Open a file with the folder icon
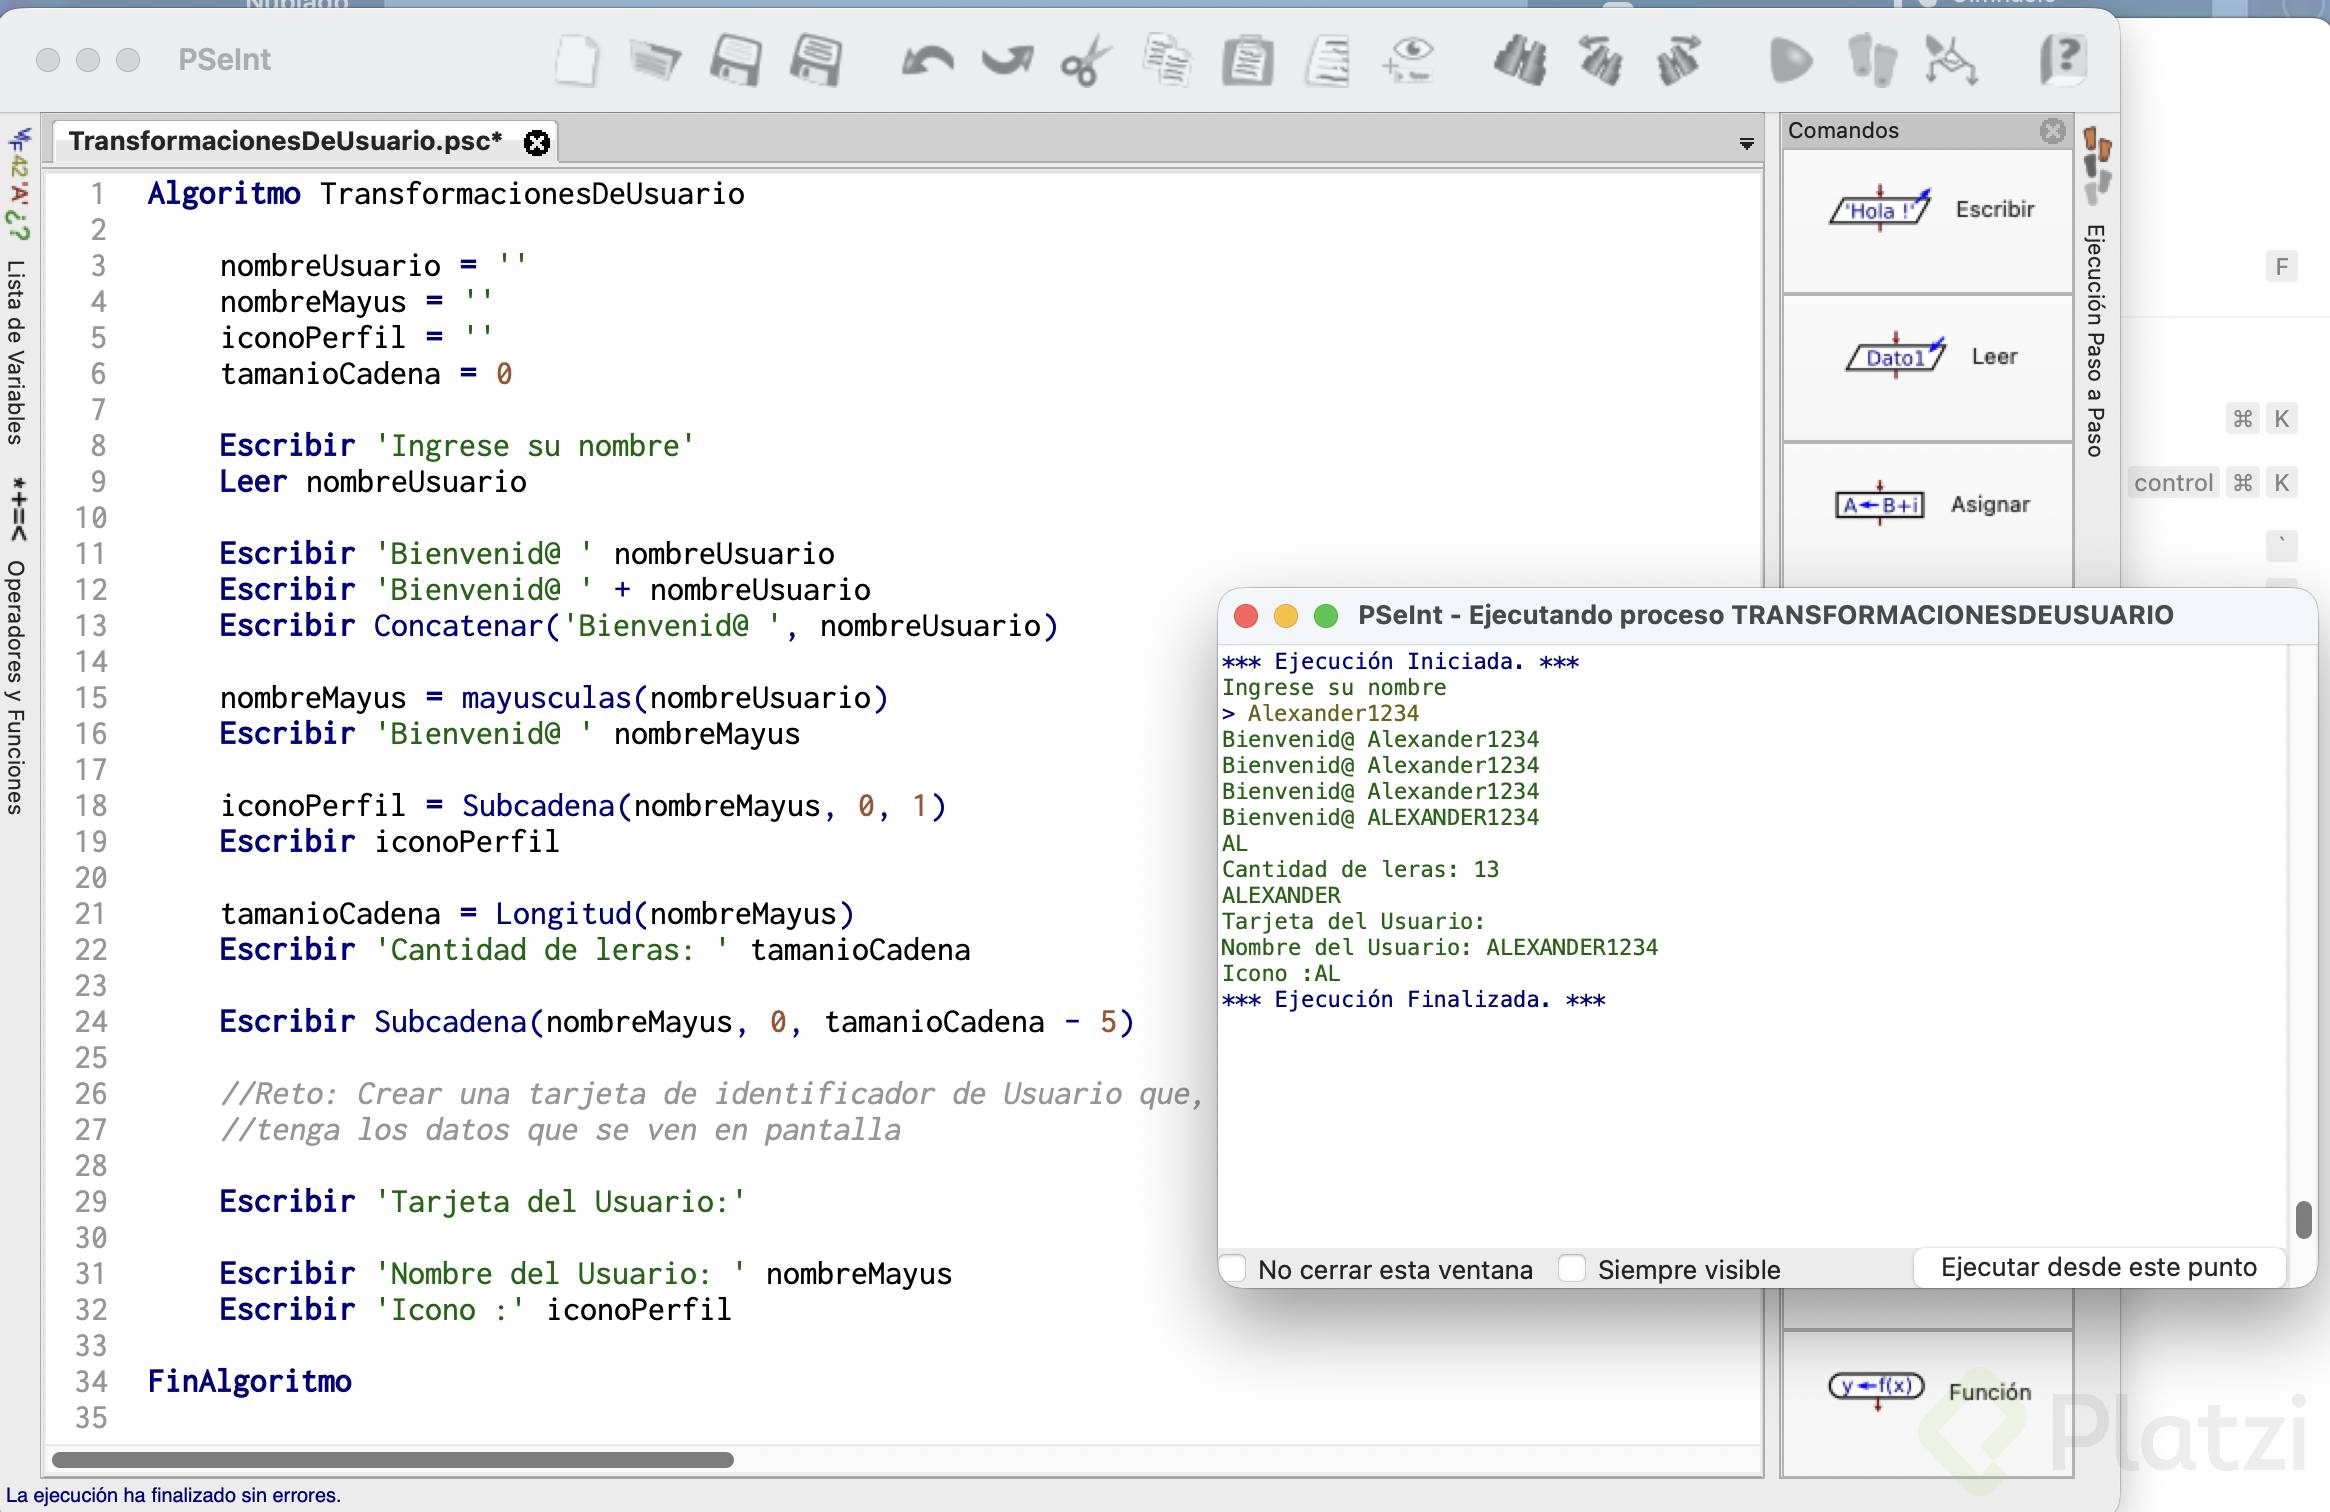2330x1512 pixels. pos(655,60)
